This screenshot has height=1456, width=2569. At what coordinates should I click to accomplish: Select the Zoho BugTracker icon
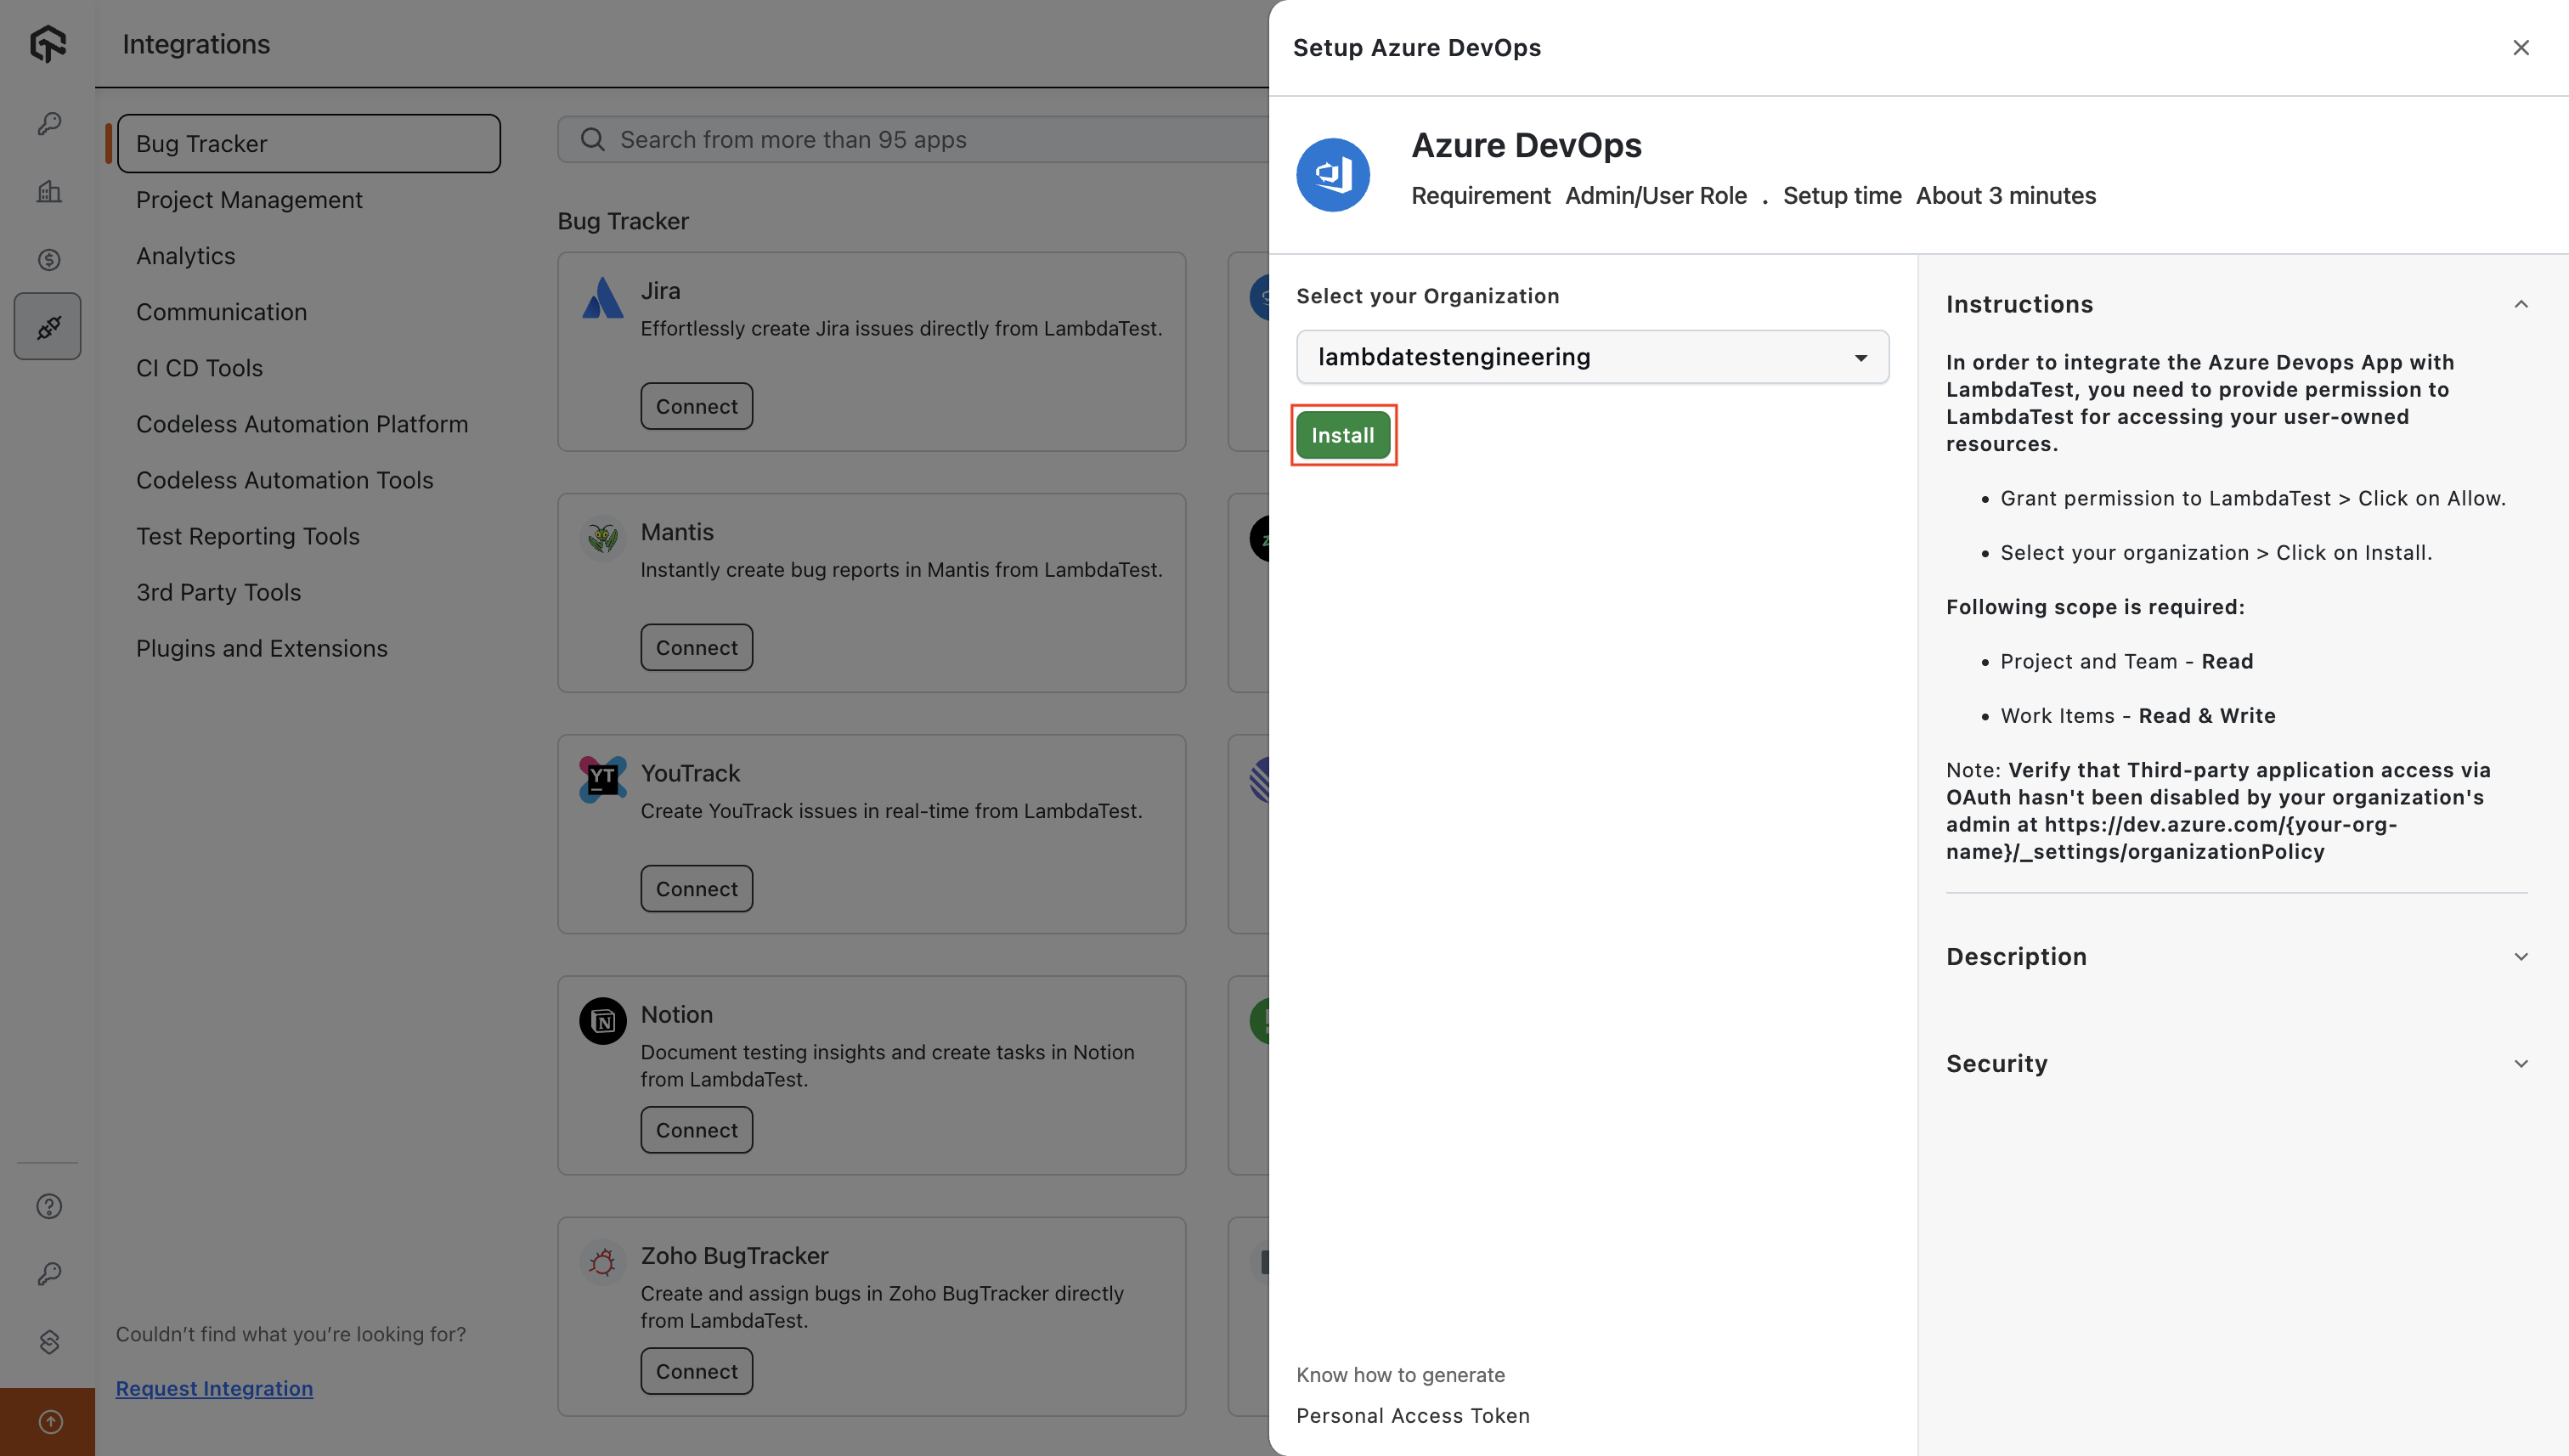(602, 1262)
